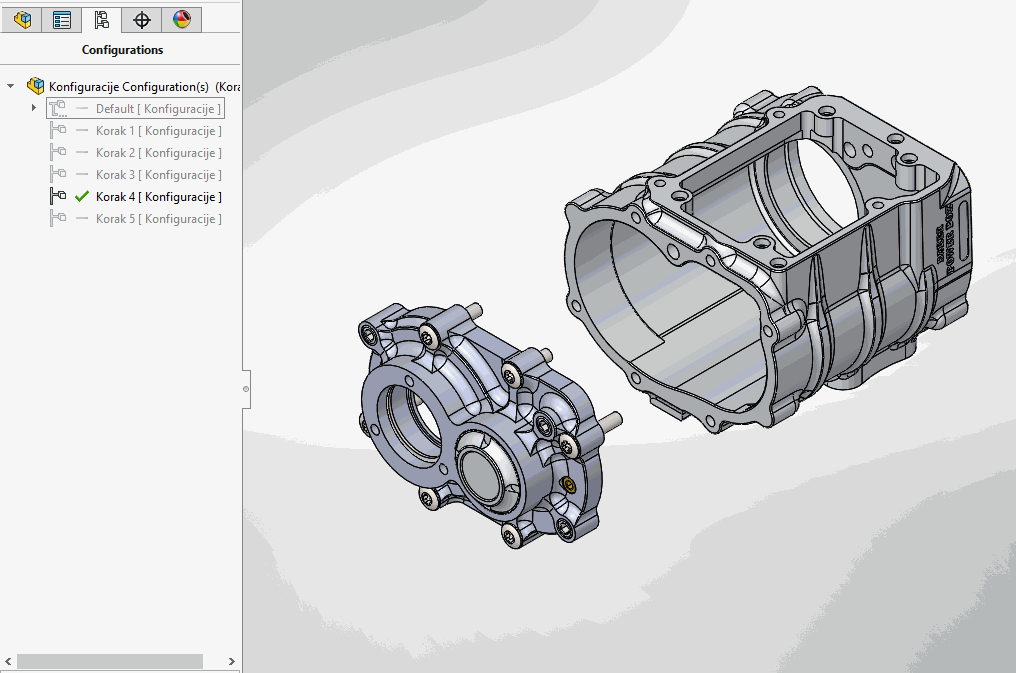This screenshot has height=673, width=1016.
Task: Select Korak 2 configuration
Action: 158,153
